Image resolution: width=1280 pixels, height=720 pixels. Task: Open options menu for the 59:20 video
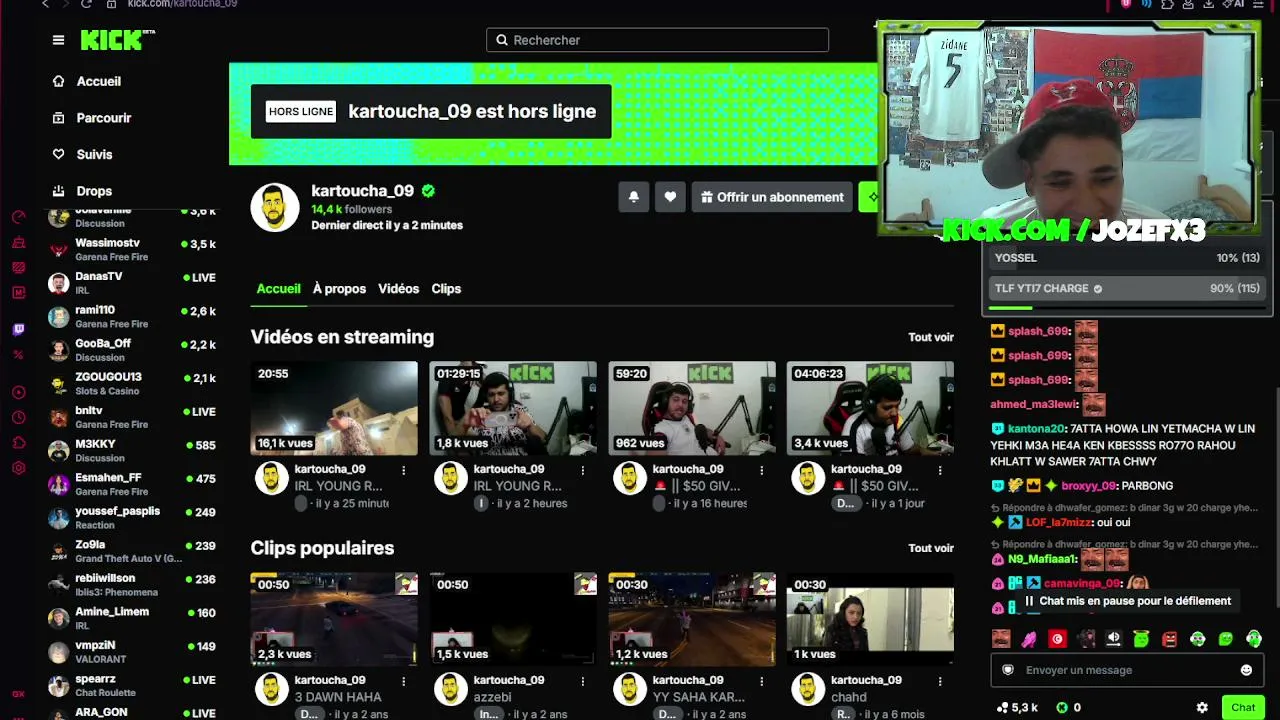[x=762, y=470]
